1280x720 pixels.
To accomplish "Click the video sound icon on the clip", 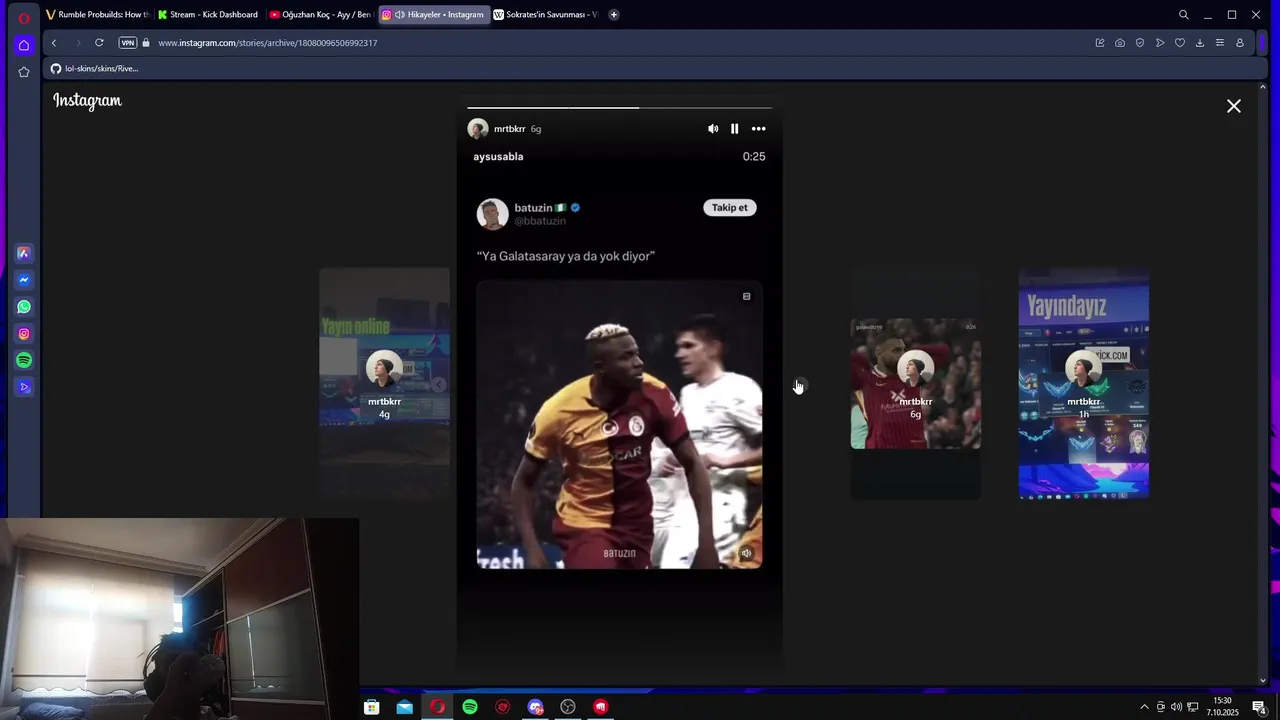I will pyautogui.click(x=746, y=553).
